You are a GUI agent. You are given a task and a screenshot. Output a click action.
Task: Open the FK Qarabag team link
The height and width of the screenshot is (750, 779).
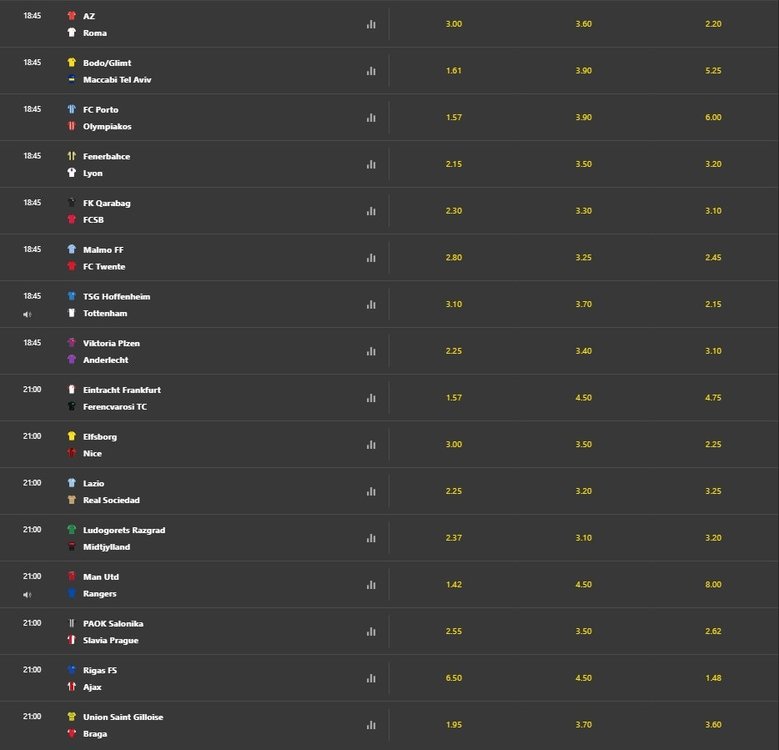tap(106, 203)
